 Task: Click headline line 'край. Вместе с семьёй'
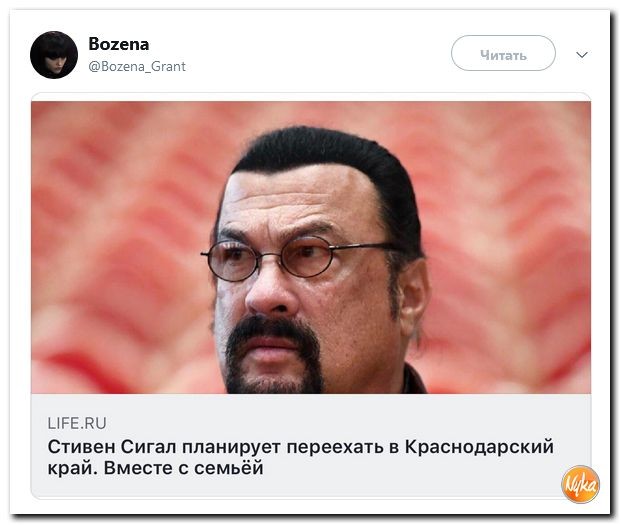pyautogui.click(x=155, y=468)
